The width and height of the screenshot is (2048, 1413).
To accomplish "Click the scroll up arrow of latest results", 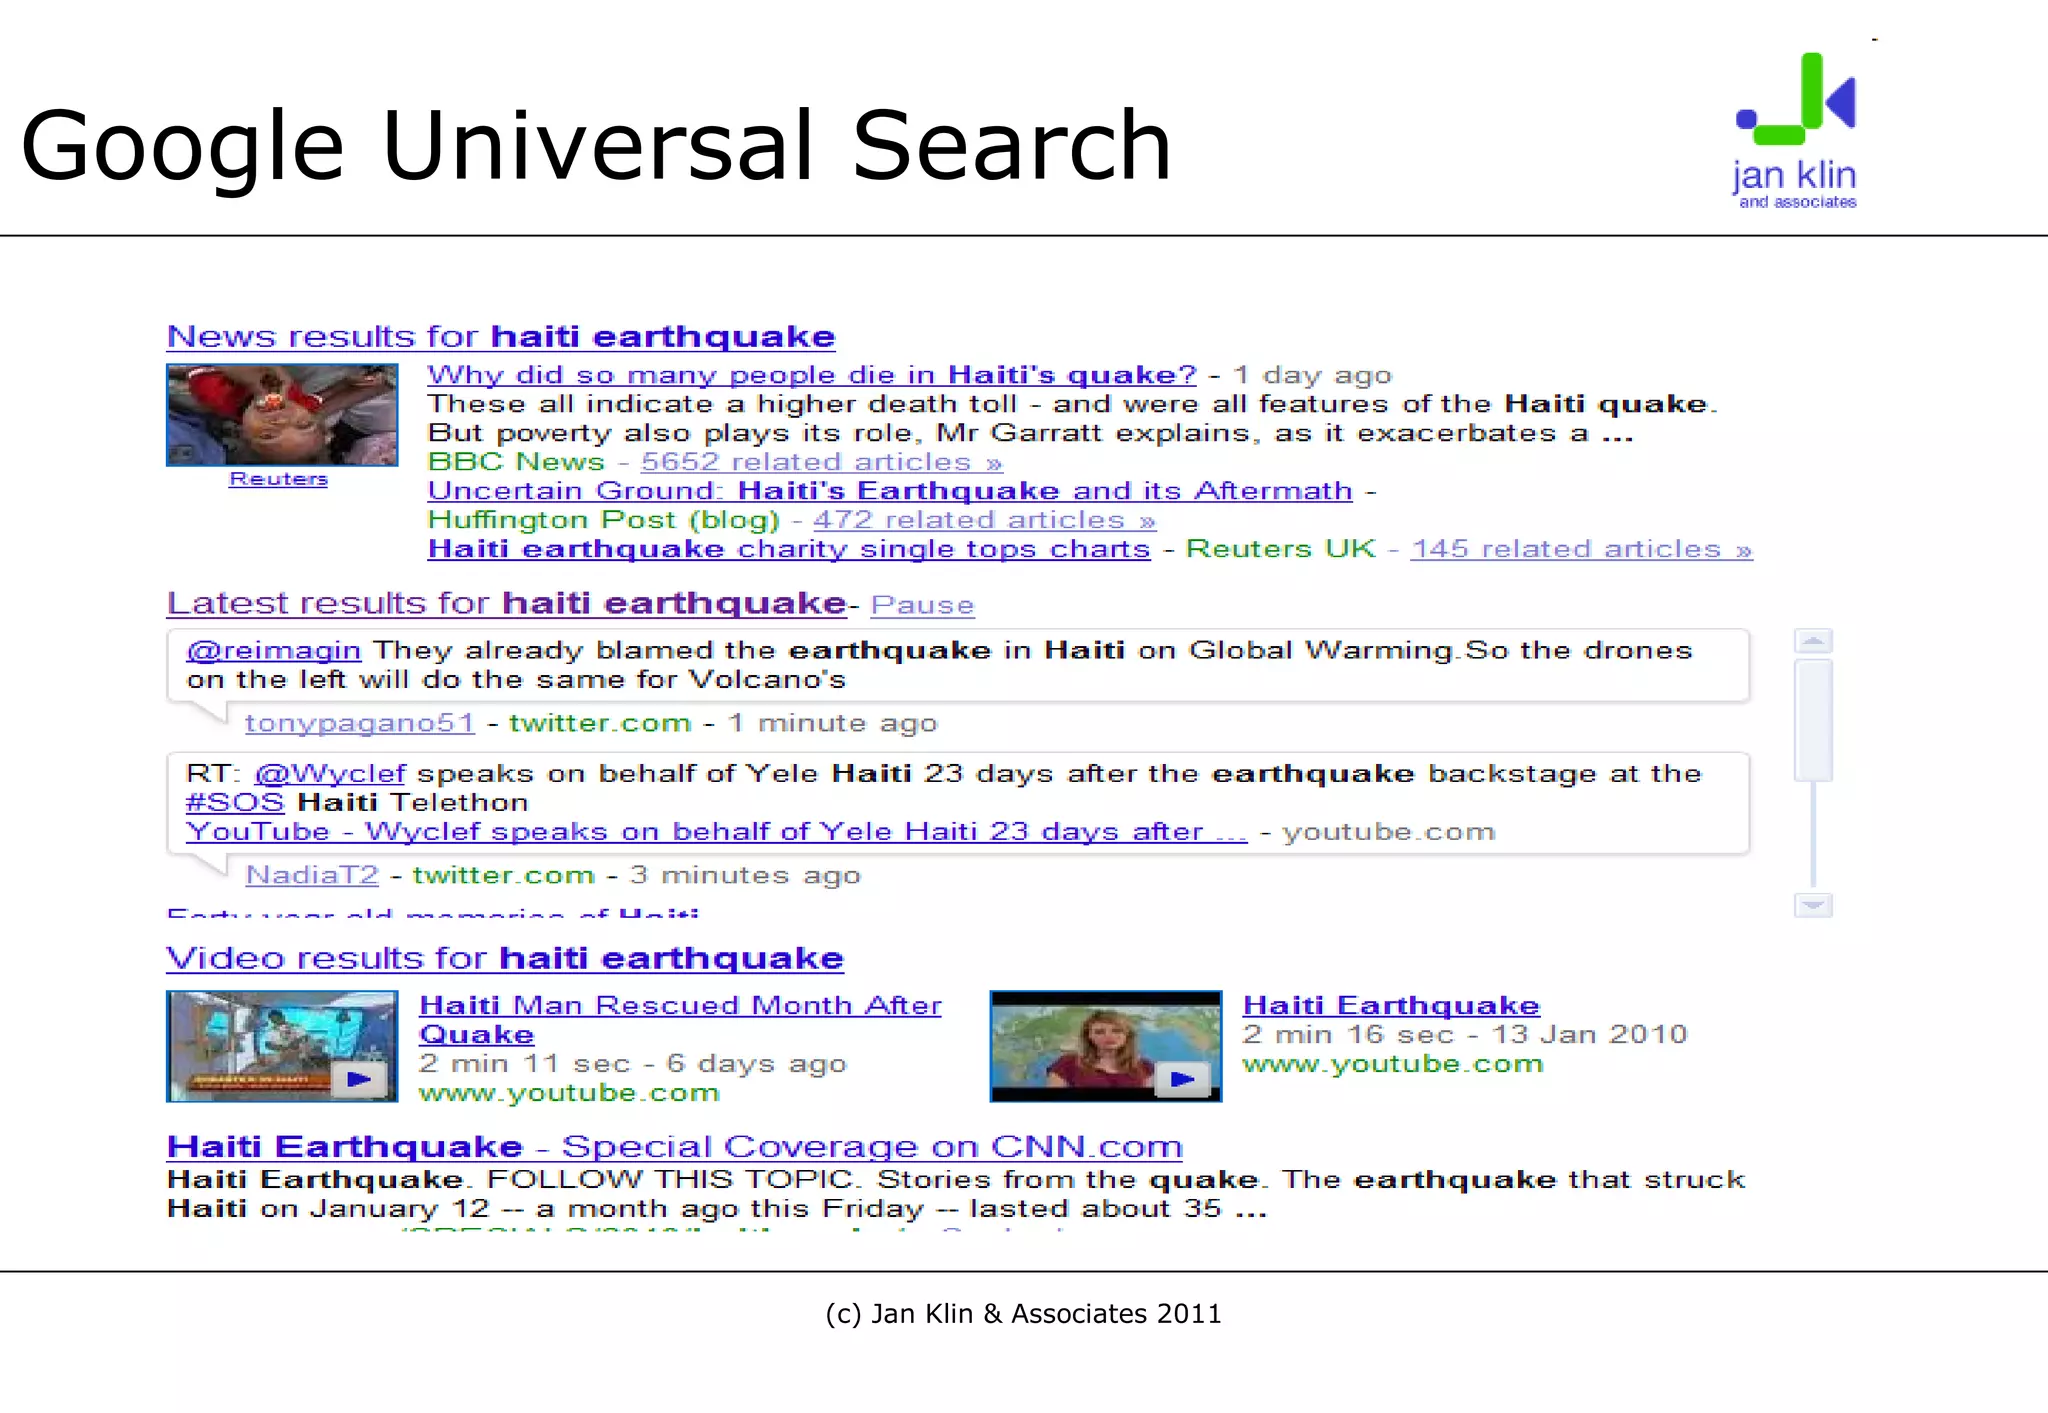I will point(1813,641).
